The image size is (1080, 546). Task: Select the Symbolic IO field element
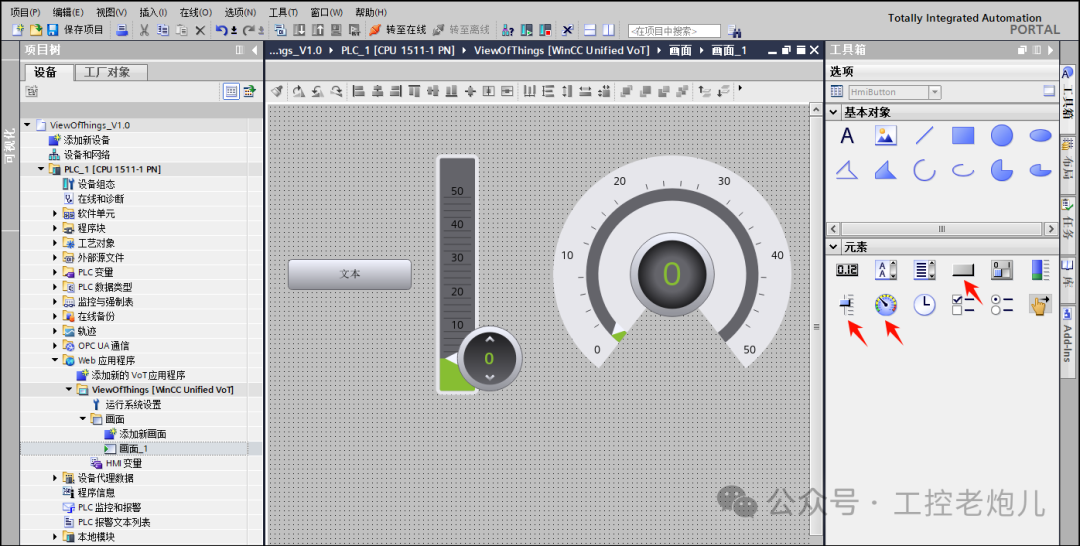point(886,270)
